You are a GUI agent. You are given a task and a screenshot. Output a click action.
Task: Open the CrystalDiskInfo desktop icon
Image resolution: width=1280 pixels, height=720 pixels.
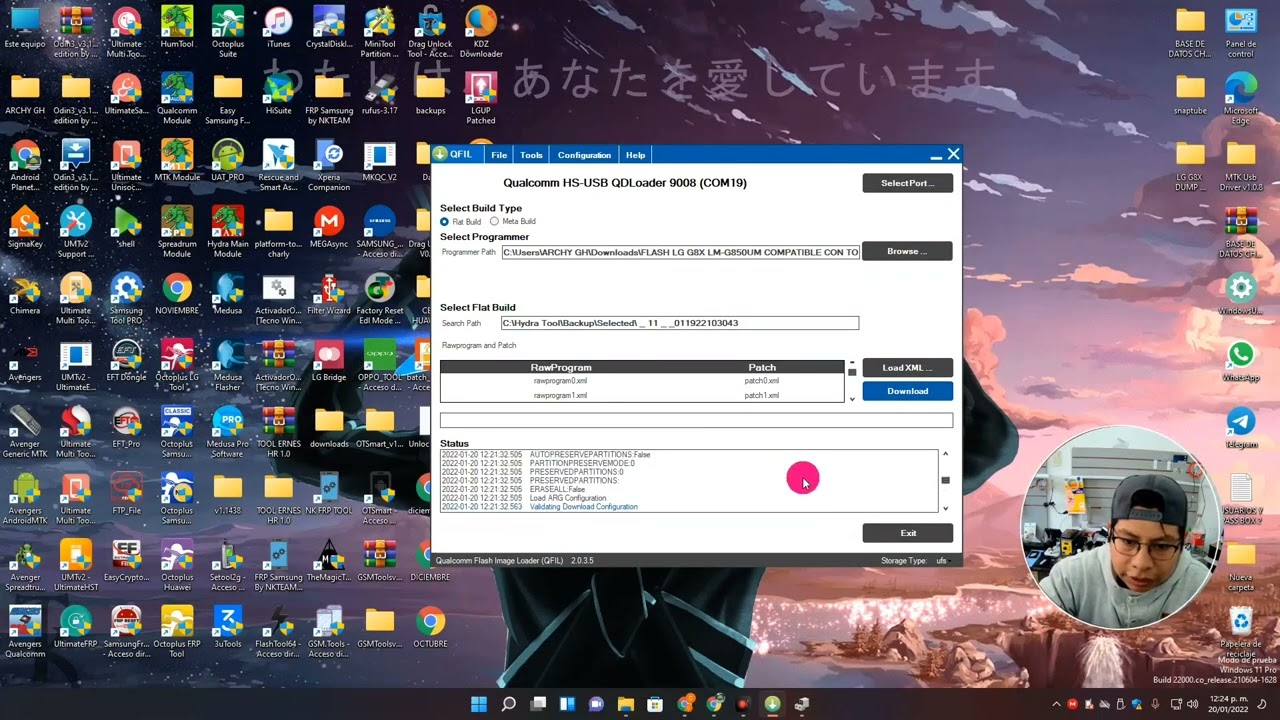tap(329, 27)
